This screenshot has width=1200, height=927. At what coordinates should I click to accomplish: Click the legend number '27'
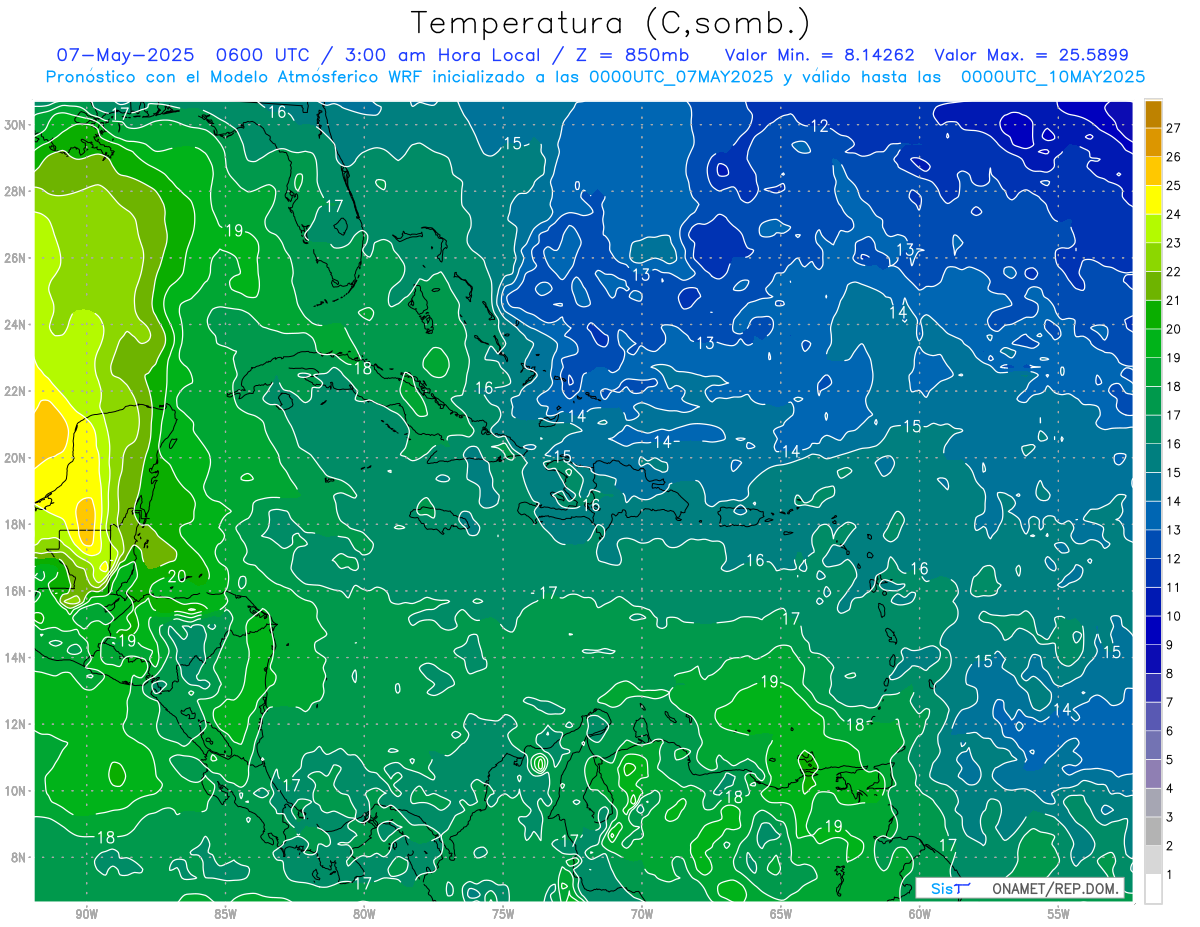(1174, 128)
